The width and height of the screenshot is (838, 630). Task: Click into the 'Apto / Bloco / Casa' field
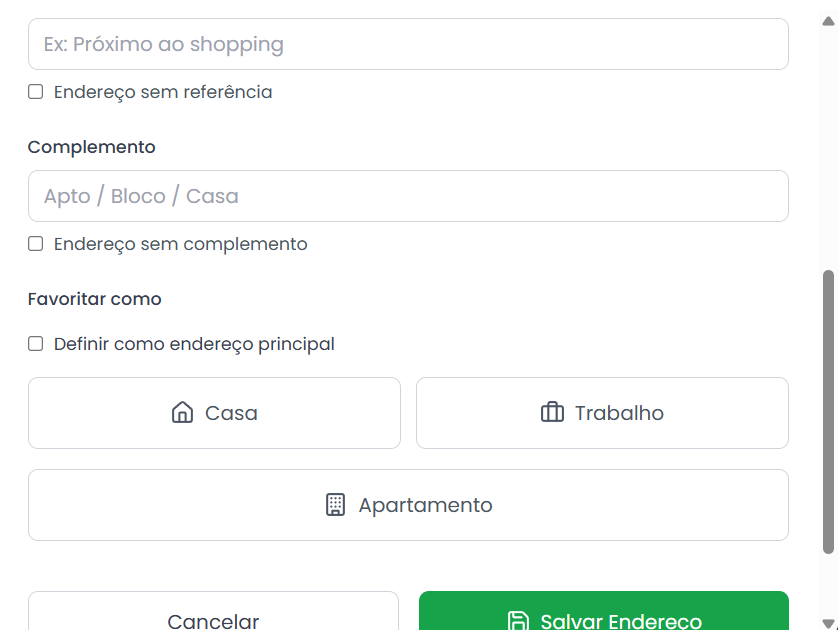point(408,196)
